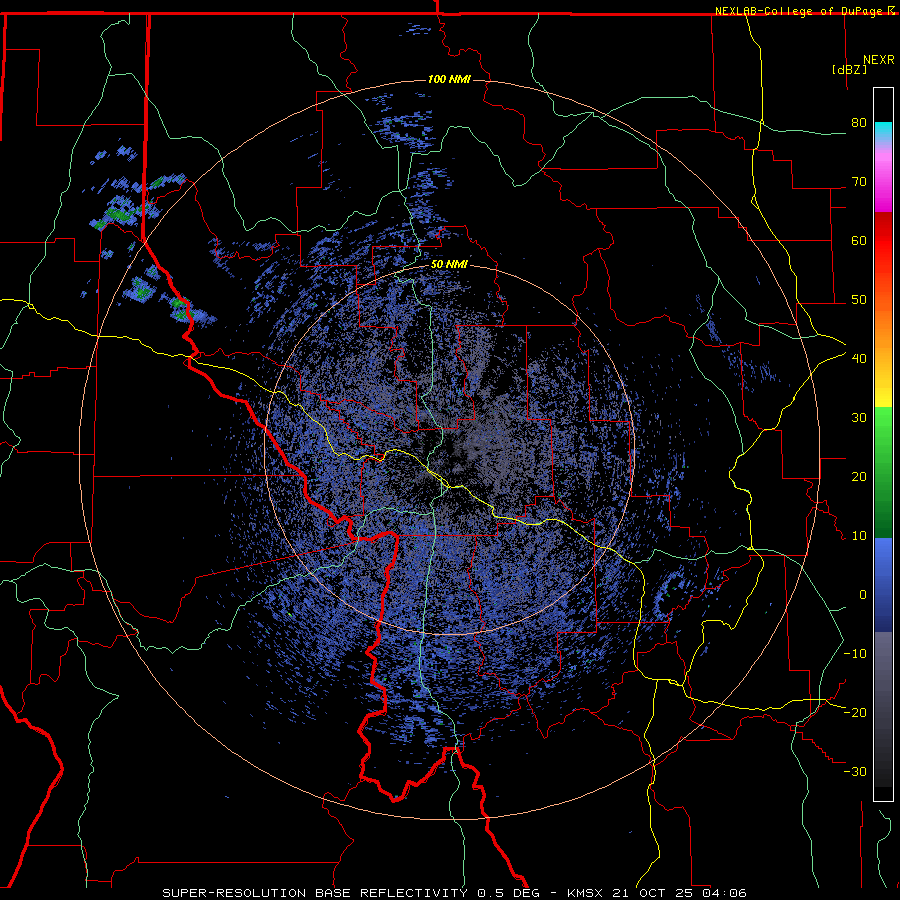Click the 30 value on dBZ scale

tap(859, 417)
